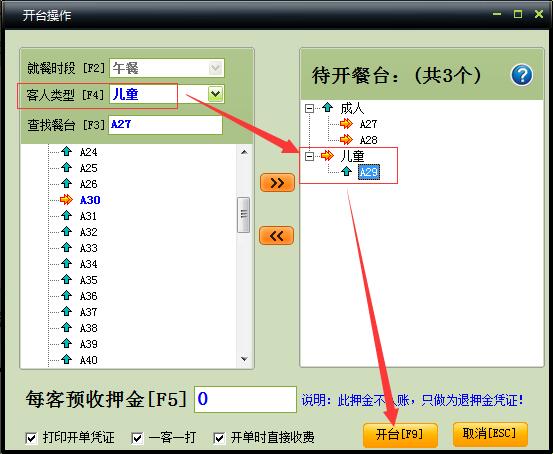Click the blue help question mark icon

tap(522, 75)
